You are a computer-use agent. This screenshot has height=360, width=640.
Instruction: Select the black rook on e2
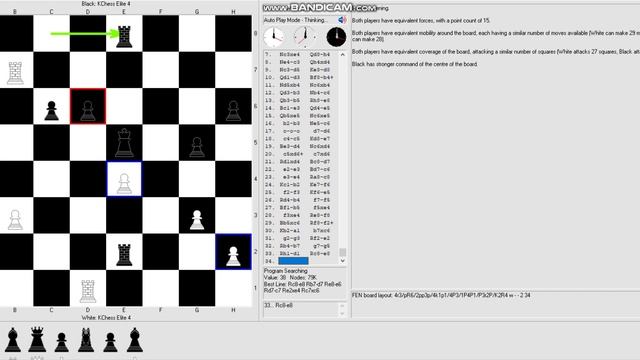(124, 255)
